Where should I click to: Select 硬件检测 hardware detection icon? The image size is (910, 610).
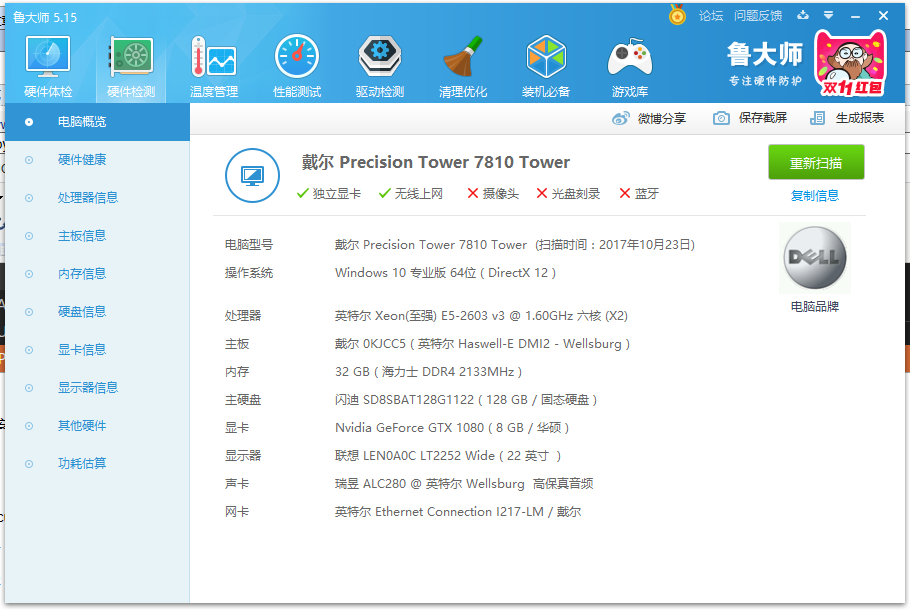(131, 57)
